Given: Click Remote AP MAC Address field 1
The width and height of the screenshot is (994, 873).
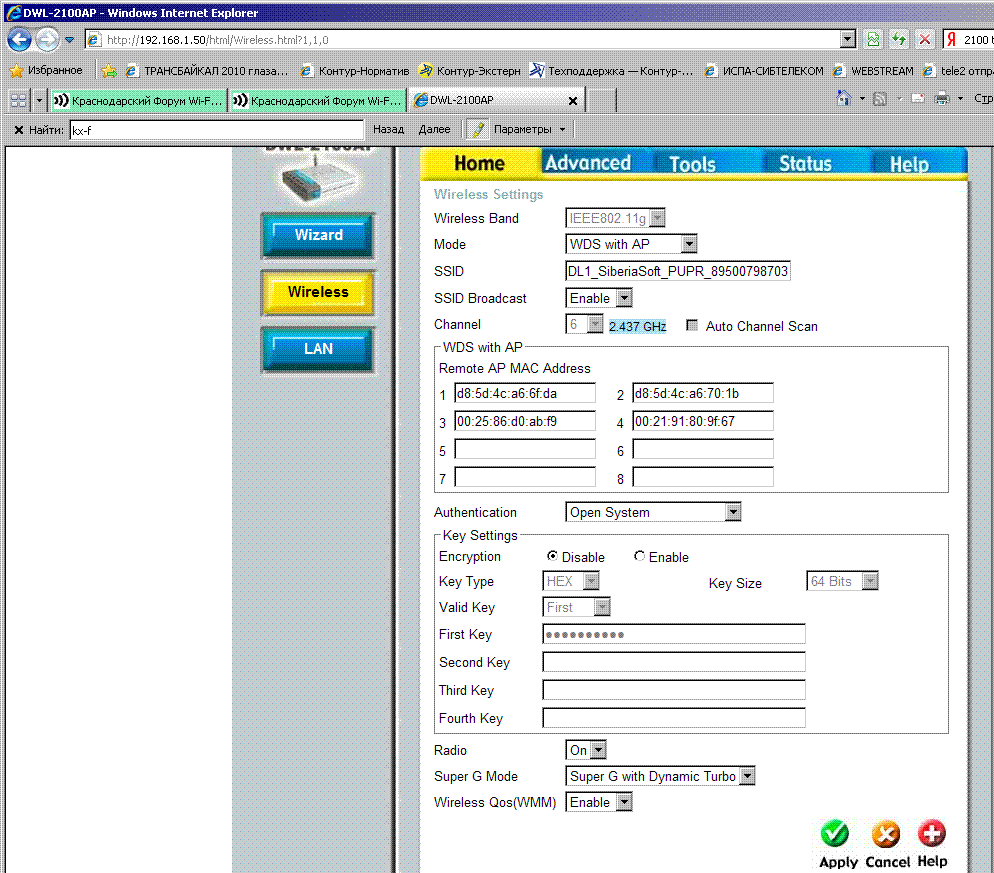Looking at the screenshot, I should point(525,393).
